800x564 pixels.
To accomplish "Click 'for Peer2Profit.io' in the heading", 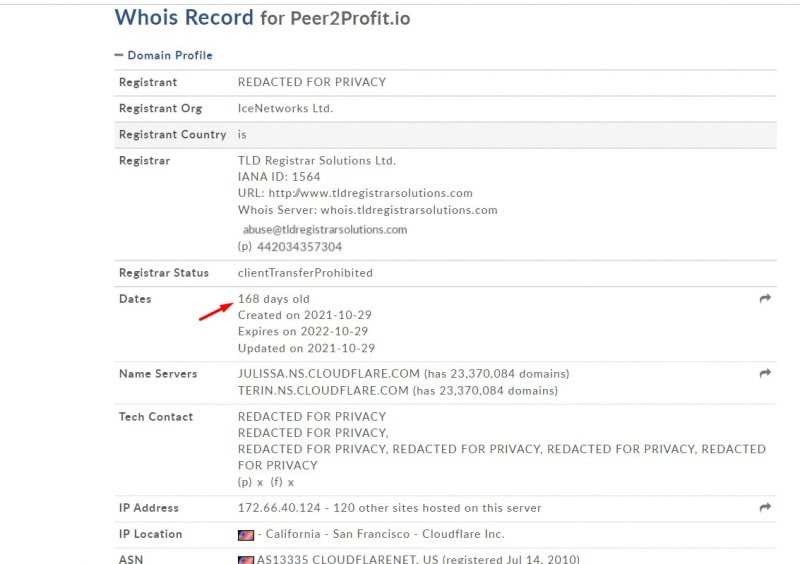I will pyautogui.click(x=335, y=19).
